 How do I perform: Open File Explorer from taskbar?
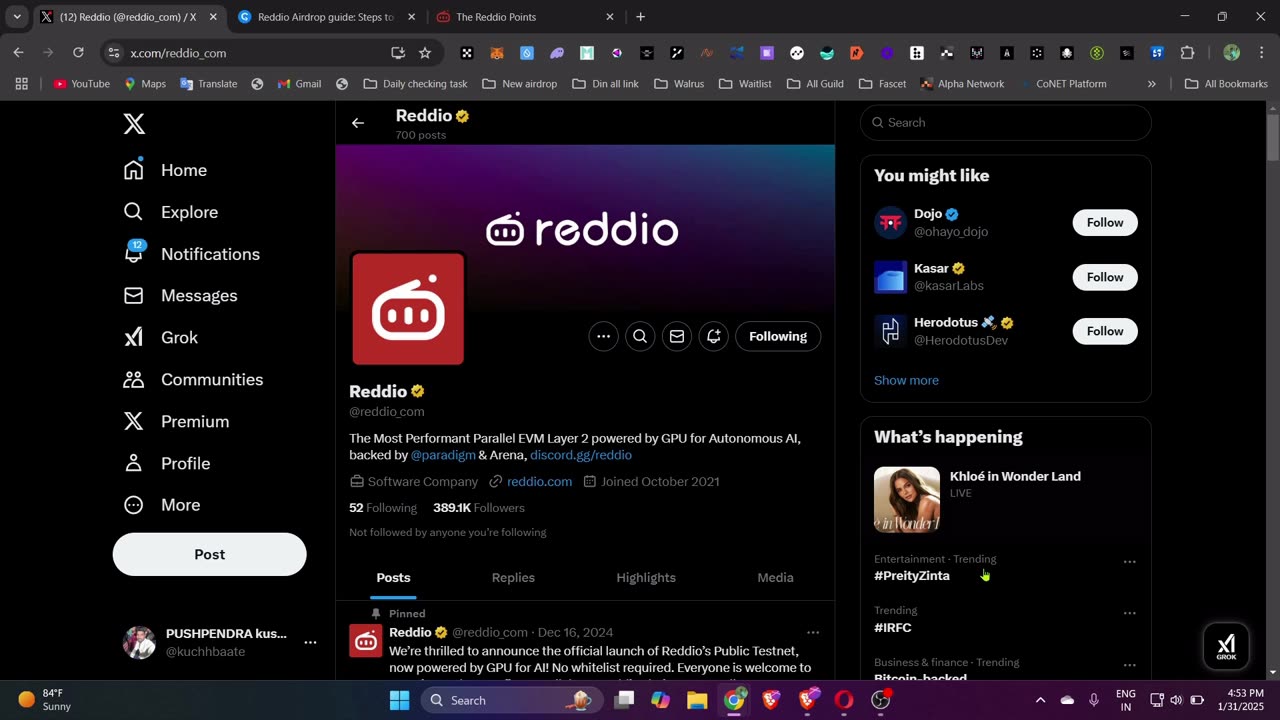pyautogui.click(x=697, y=700)
